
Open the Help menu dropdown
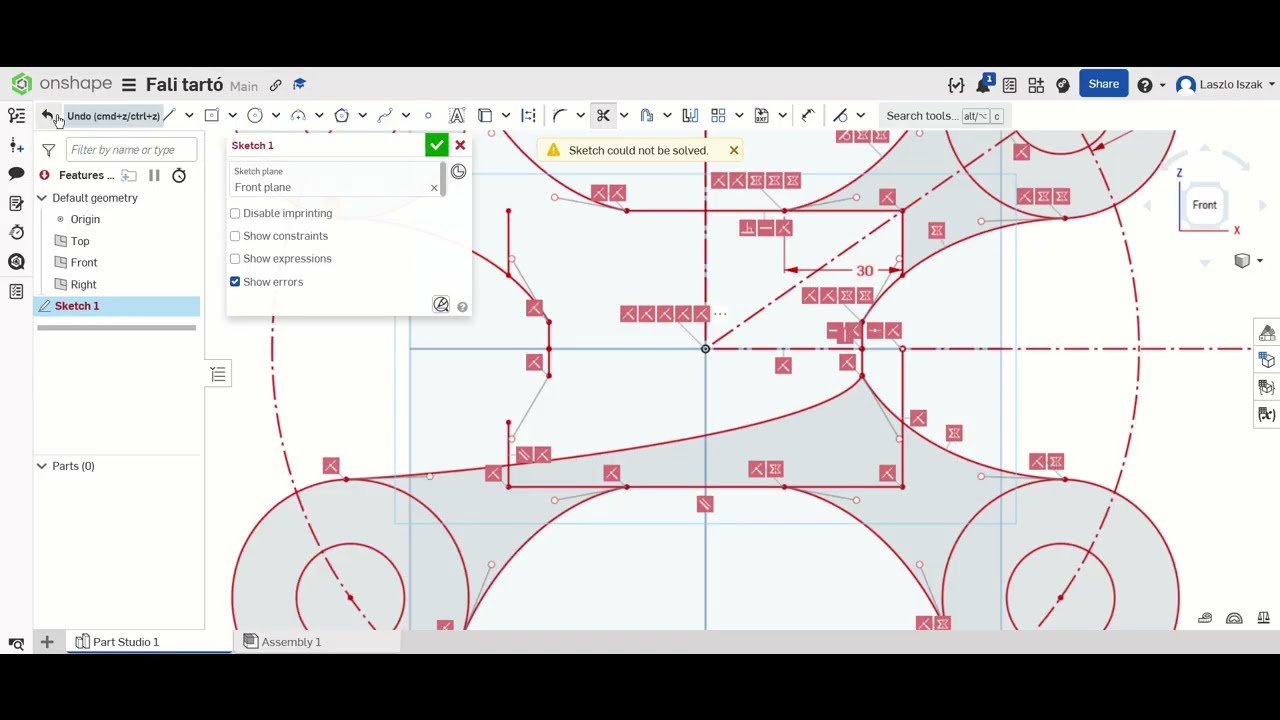click(1151, 85)
